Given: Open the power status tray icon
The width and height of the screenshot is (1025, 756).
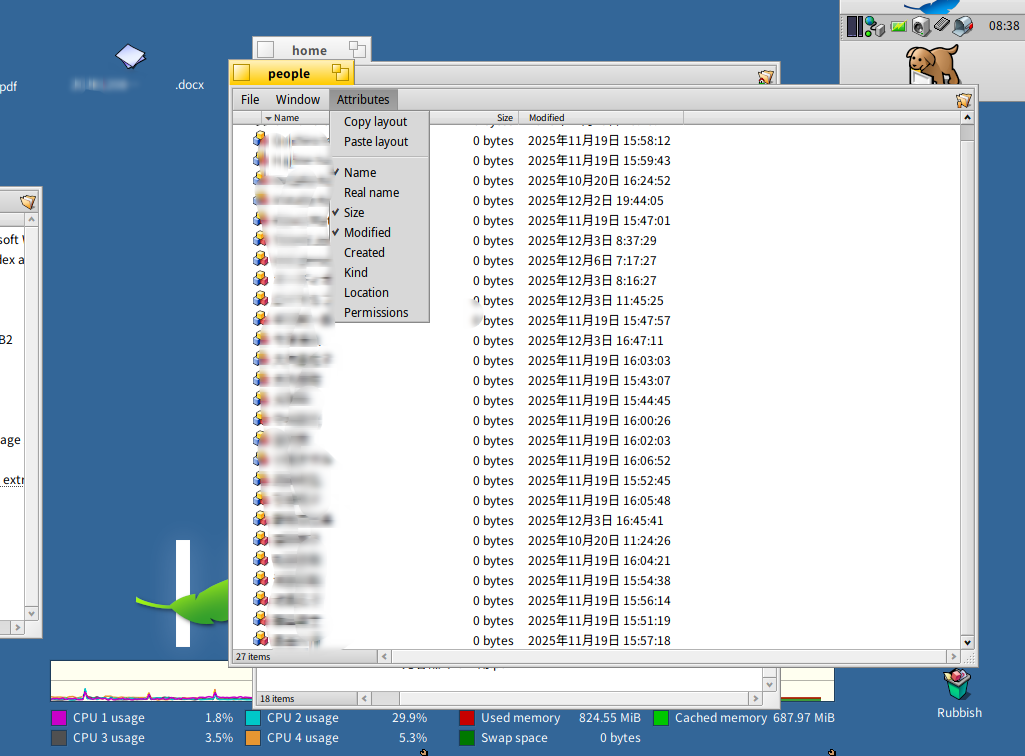Looking at the screenshot, I should [x=898, y=27].
